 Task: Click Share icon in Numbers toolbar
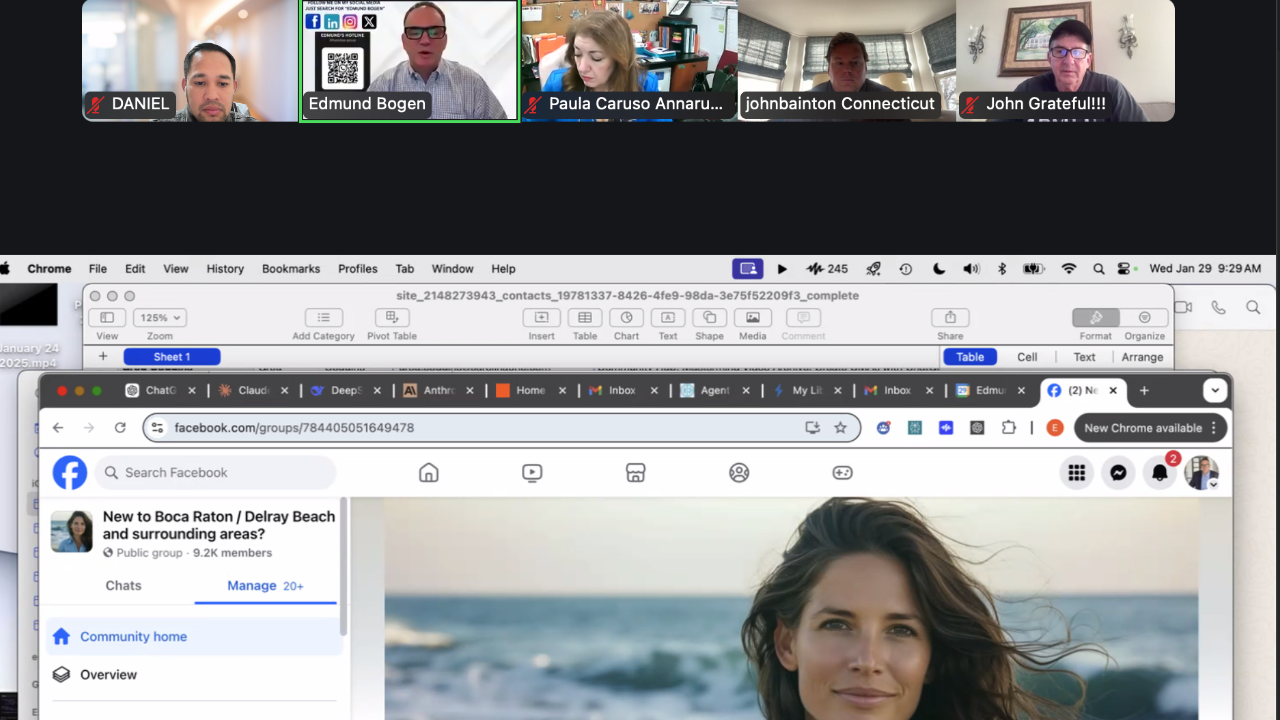pyautogui.click(x=950, y=318)
